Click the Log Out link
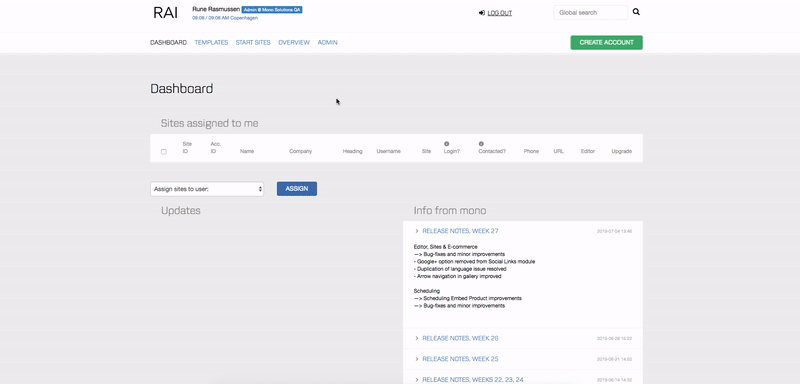The image size is (800, 384). (499, 13)
